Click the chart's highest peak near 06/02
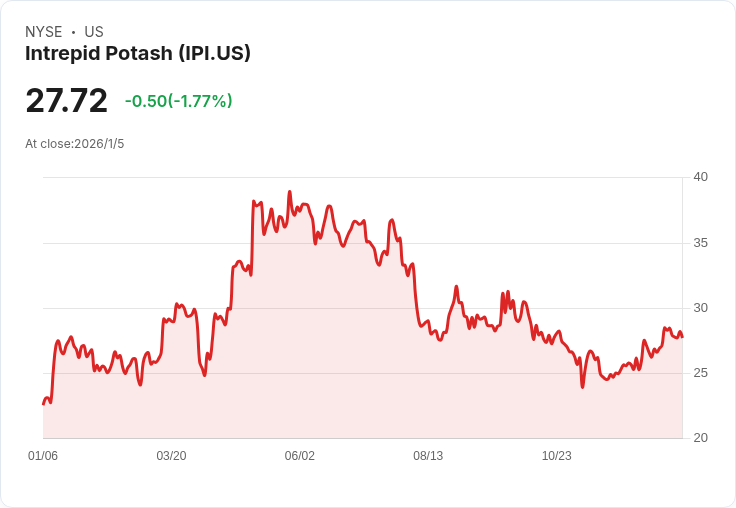736x508 pixels. pyautogui.click(x=289, y=192)
